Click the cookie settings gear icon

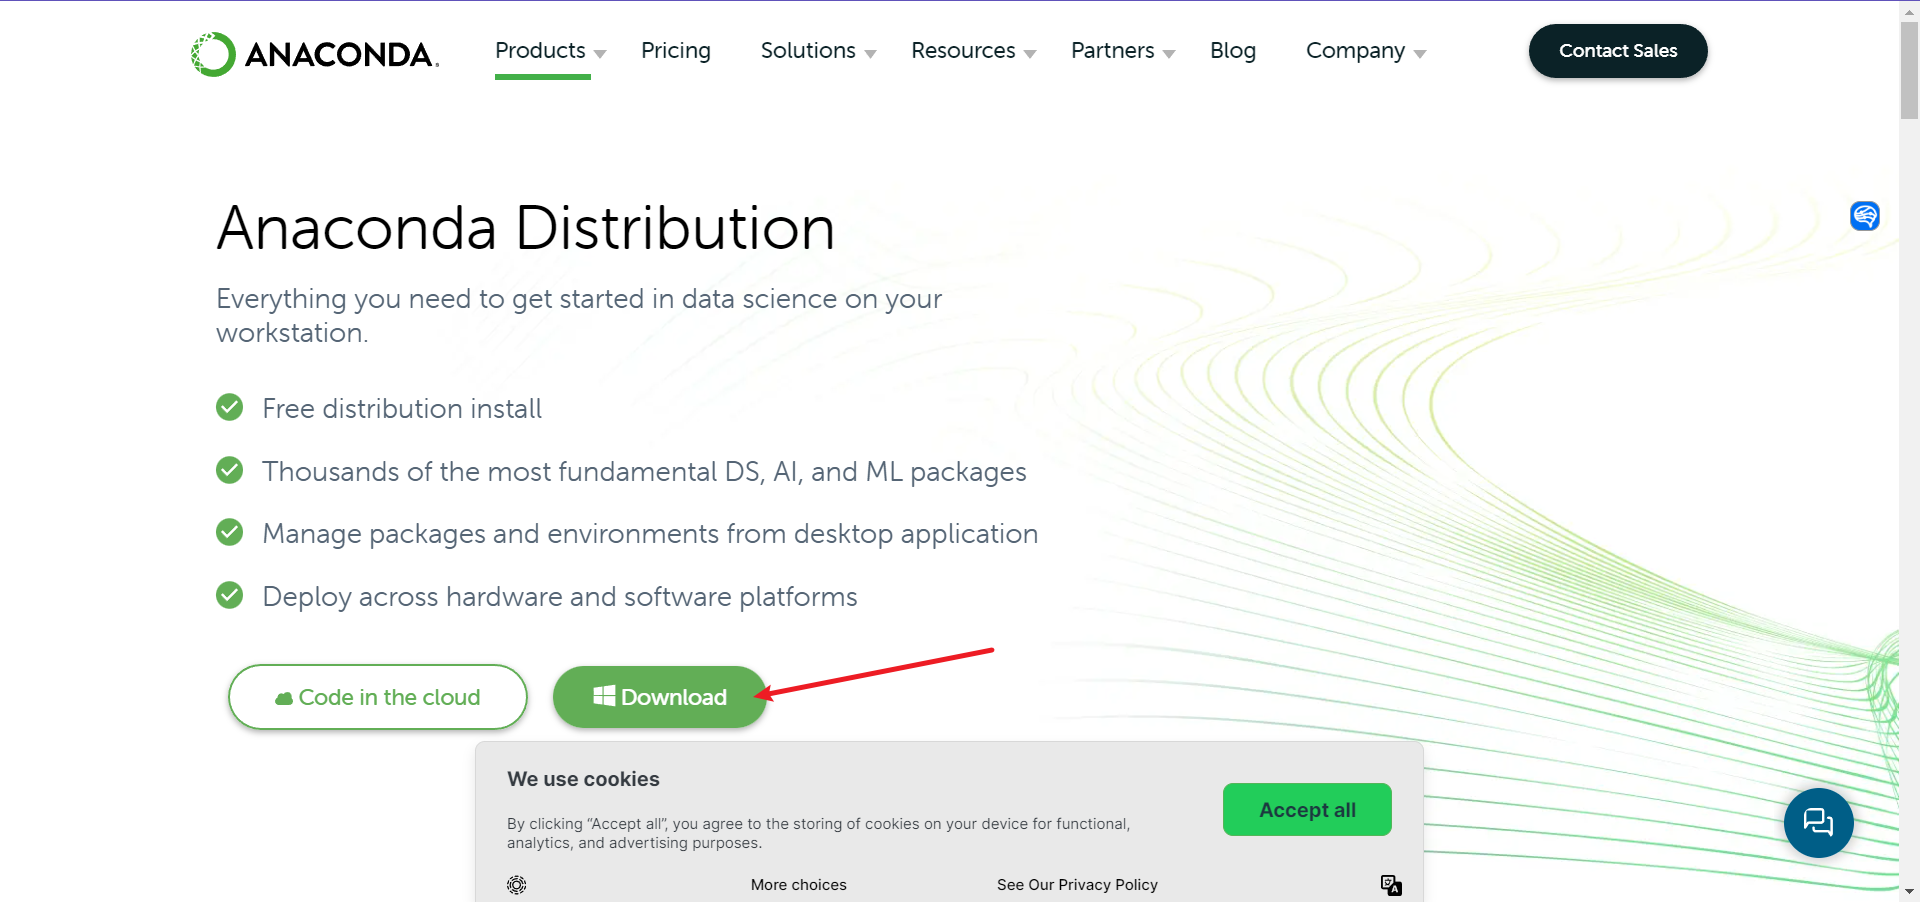(x=516, y=885)
